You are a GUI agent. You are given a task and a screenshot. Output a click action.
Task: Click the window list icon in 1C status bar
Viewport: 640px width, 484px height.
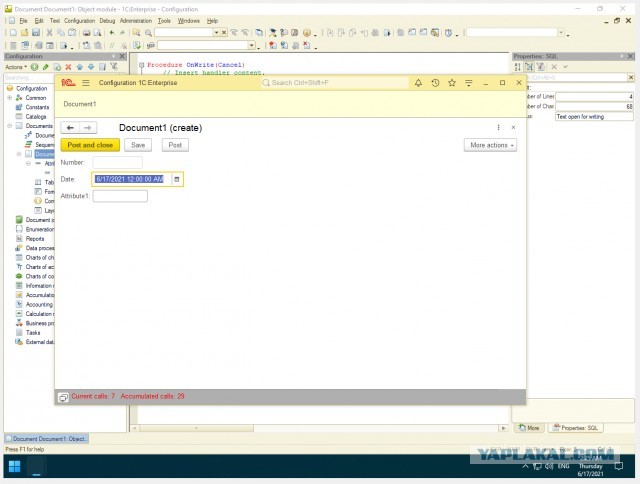(63, 397)
